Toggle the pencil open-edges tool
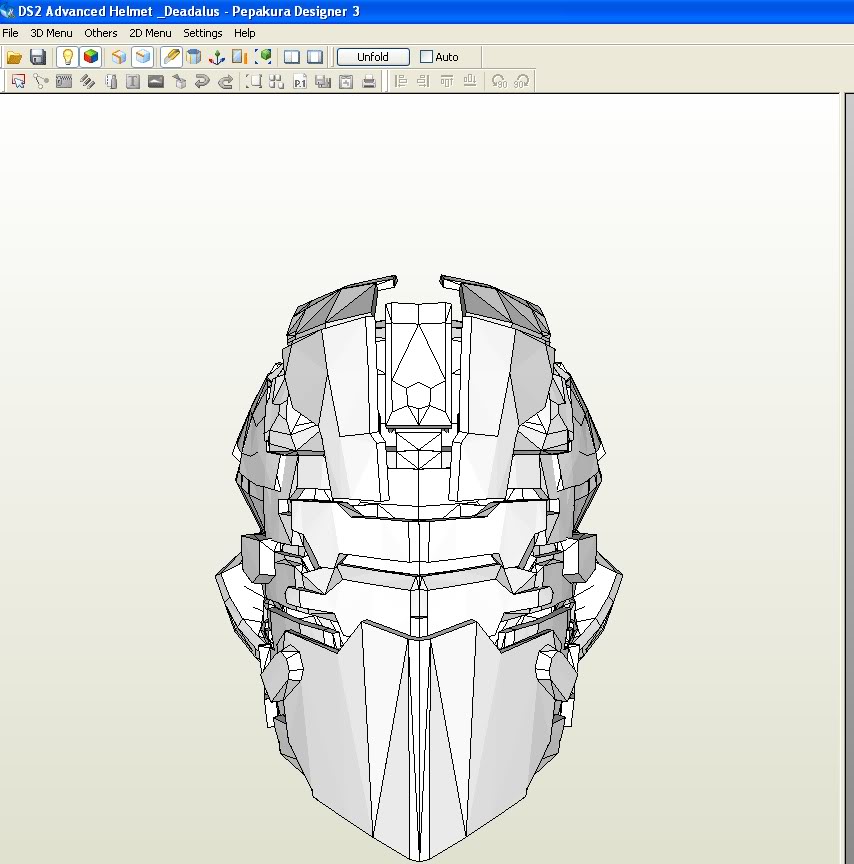The height and width of the screenshot is (864, 854). (171, 57)
